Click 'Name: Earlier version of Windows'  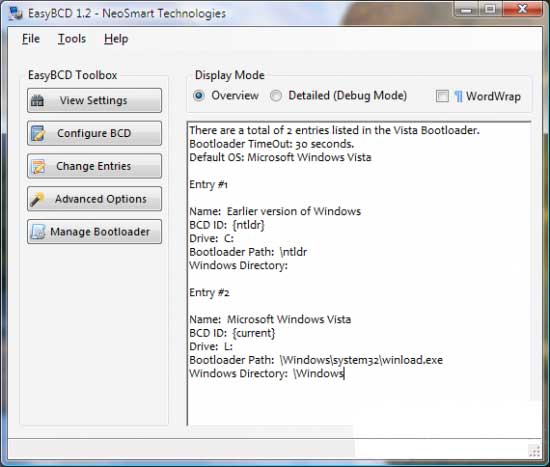[275, 211]
